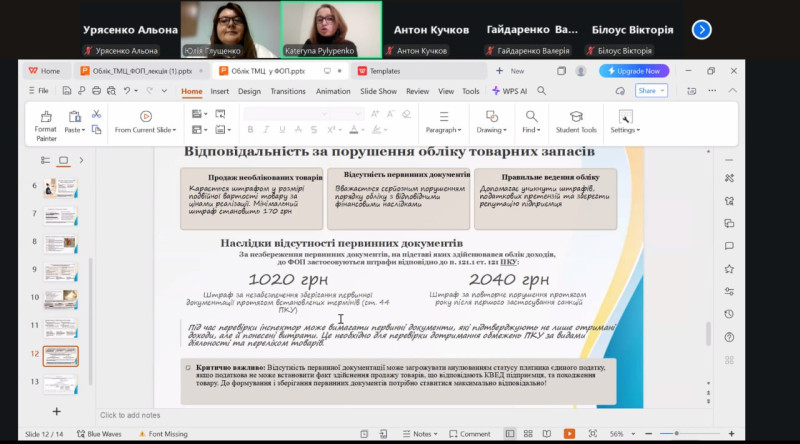Open the Student Tools icon
This screenshot has width=800, height=444.
576,117
